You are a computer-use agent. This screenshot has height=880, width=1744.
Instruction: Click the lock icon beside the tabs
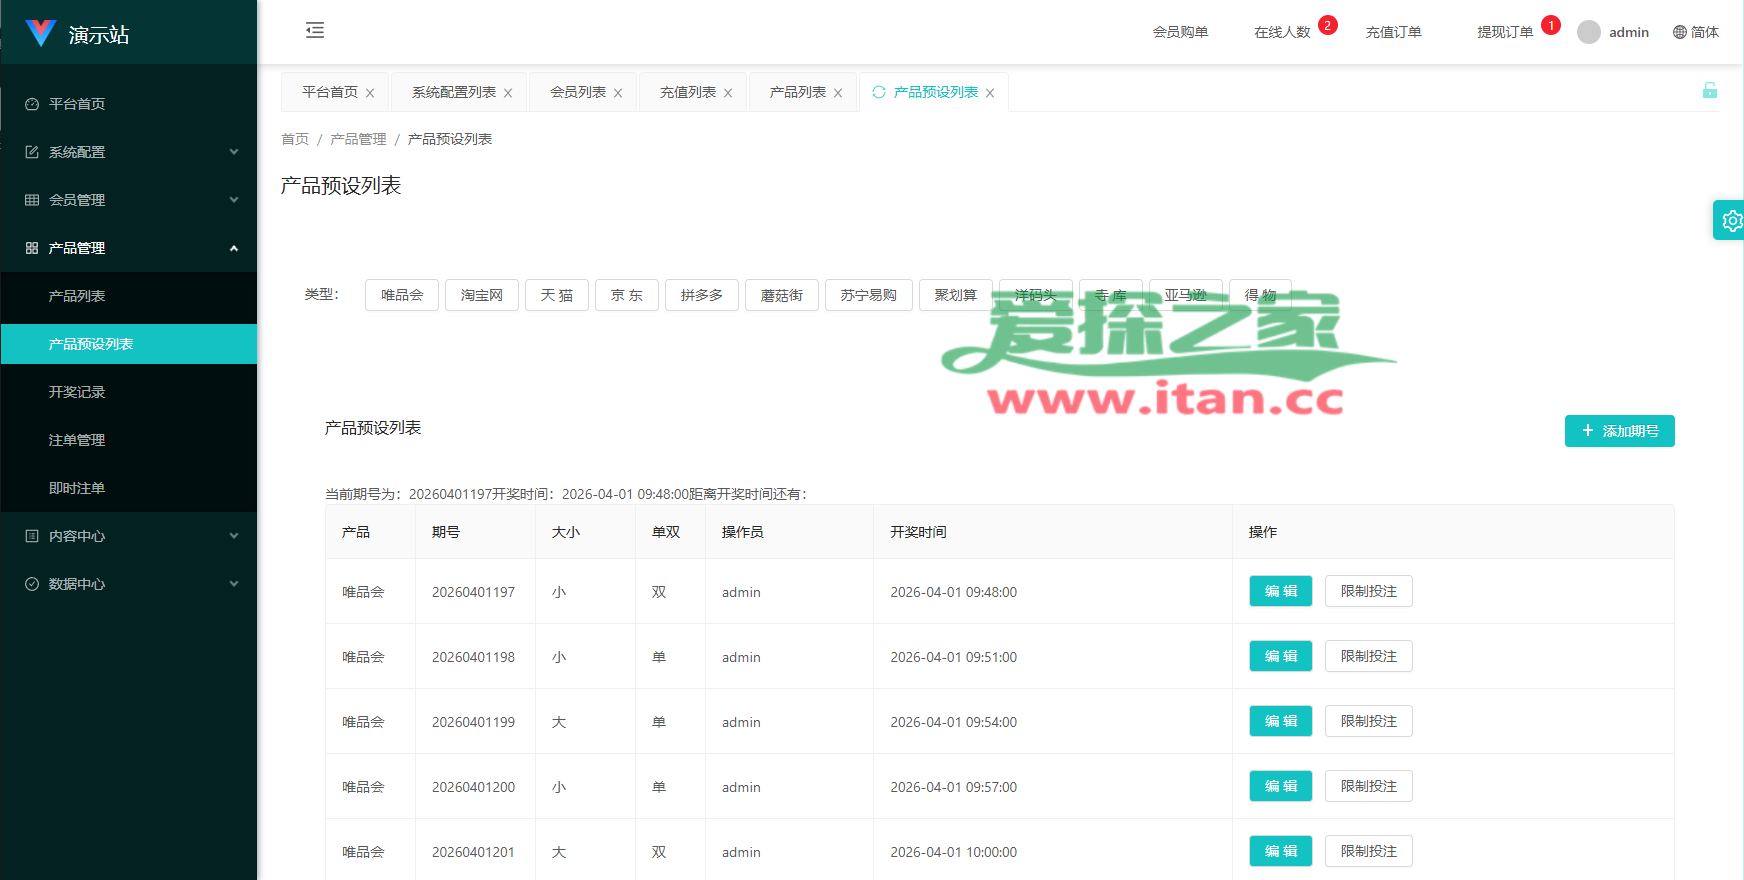1709,91
